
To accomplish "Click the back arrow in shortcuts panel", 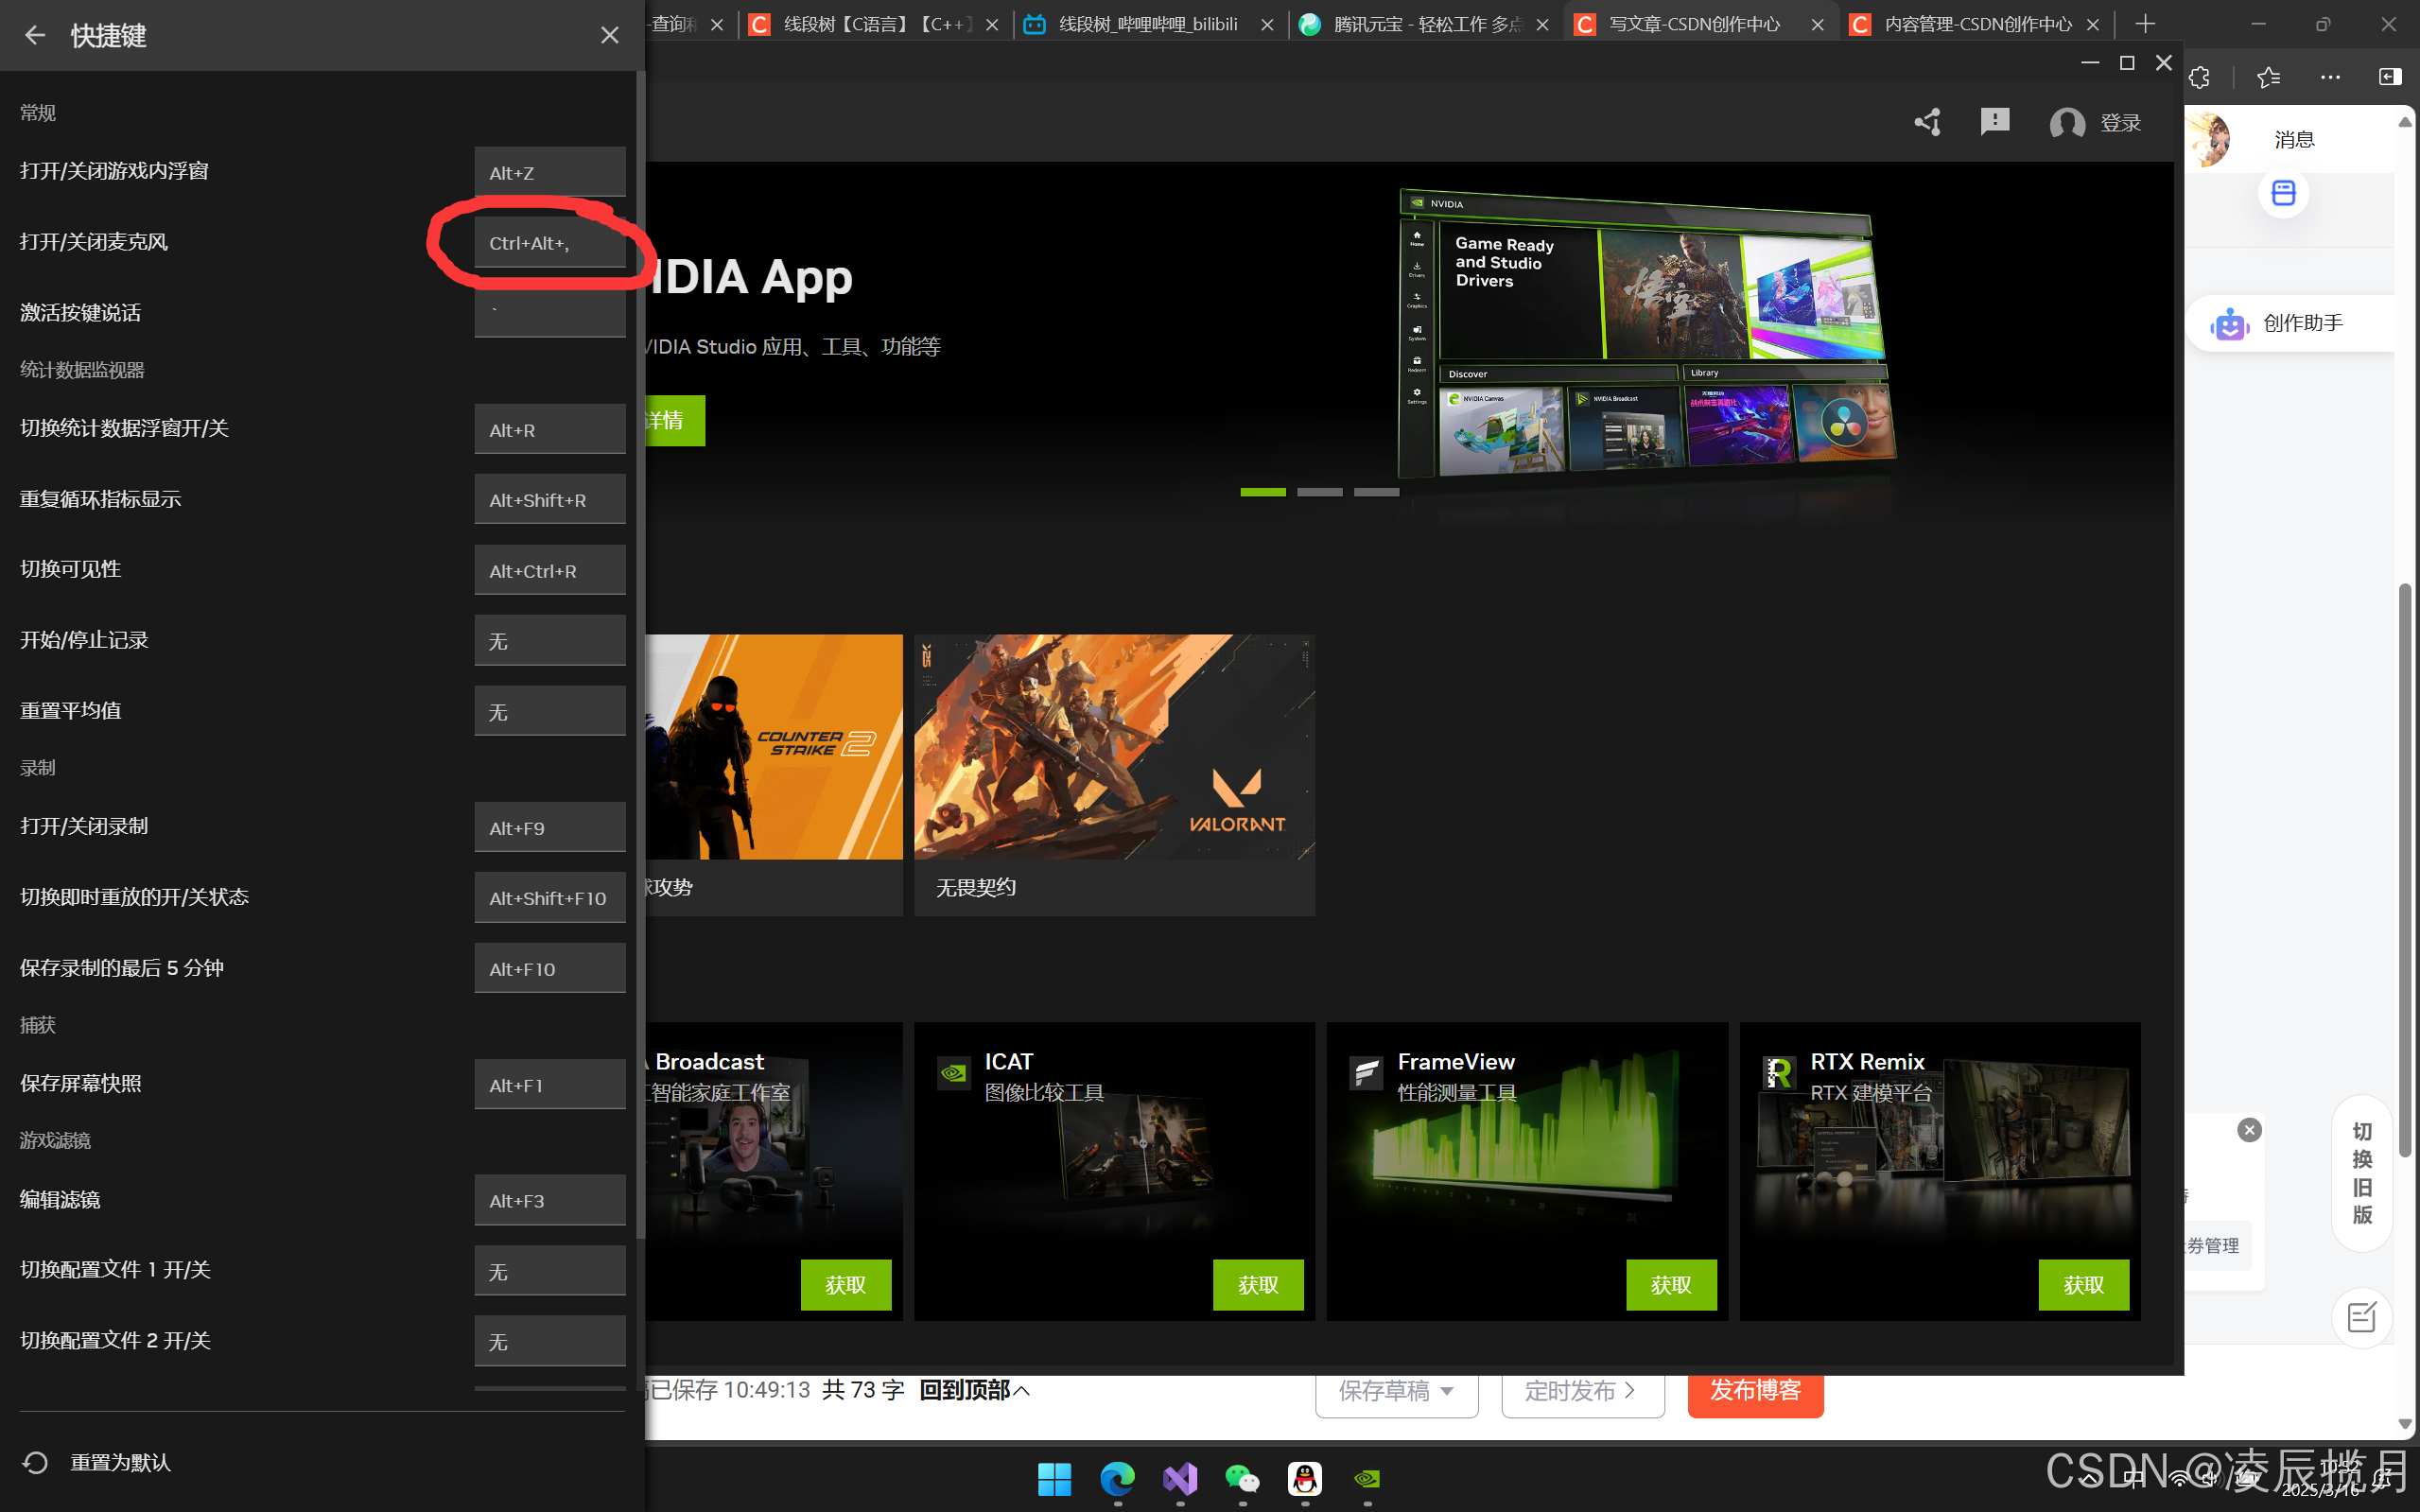I will [x=35, y=36].
